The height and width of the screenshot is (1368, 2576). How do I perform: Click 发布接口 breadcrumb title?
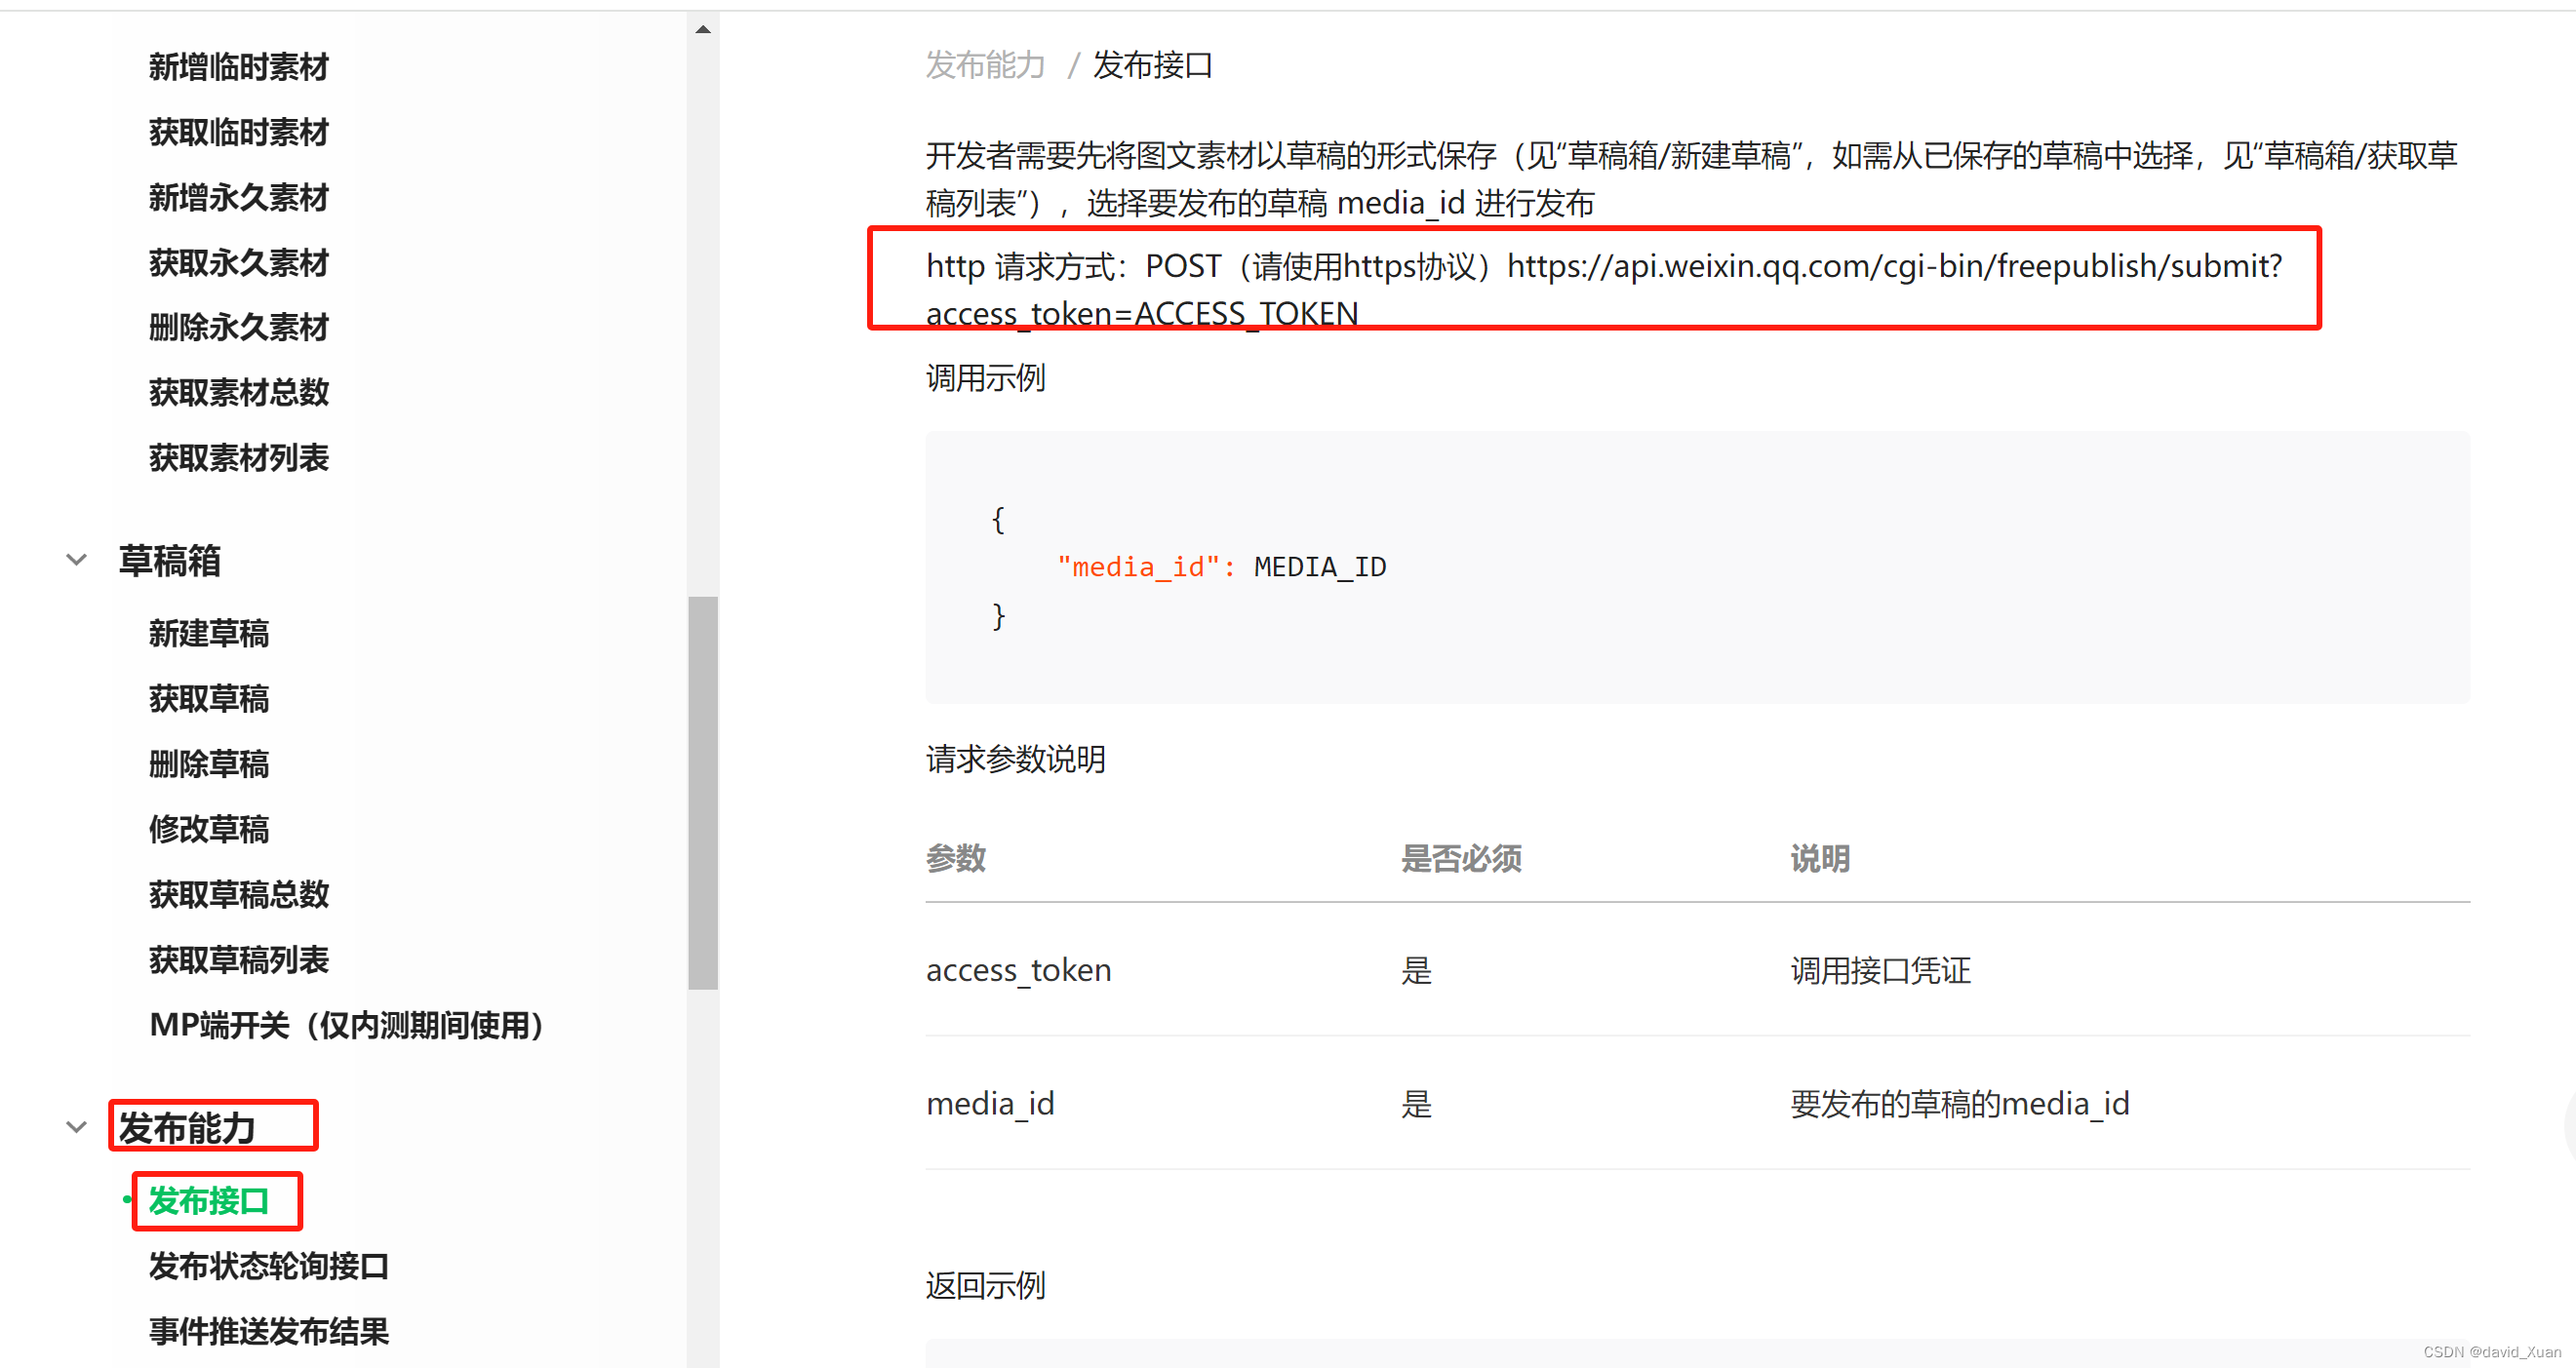1151,64
